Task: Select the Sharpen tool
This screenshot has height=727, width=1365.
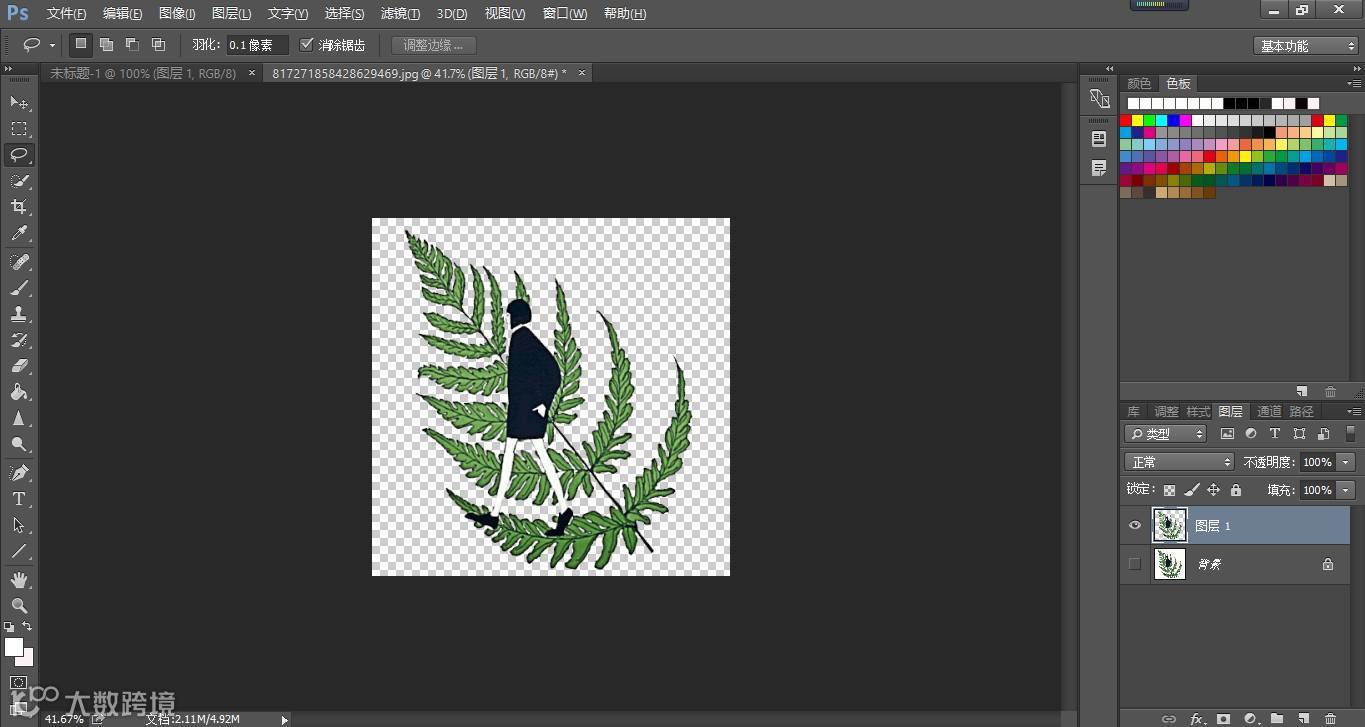Action: tap(19, 418)
